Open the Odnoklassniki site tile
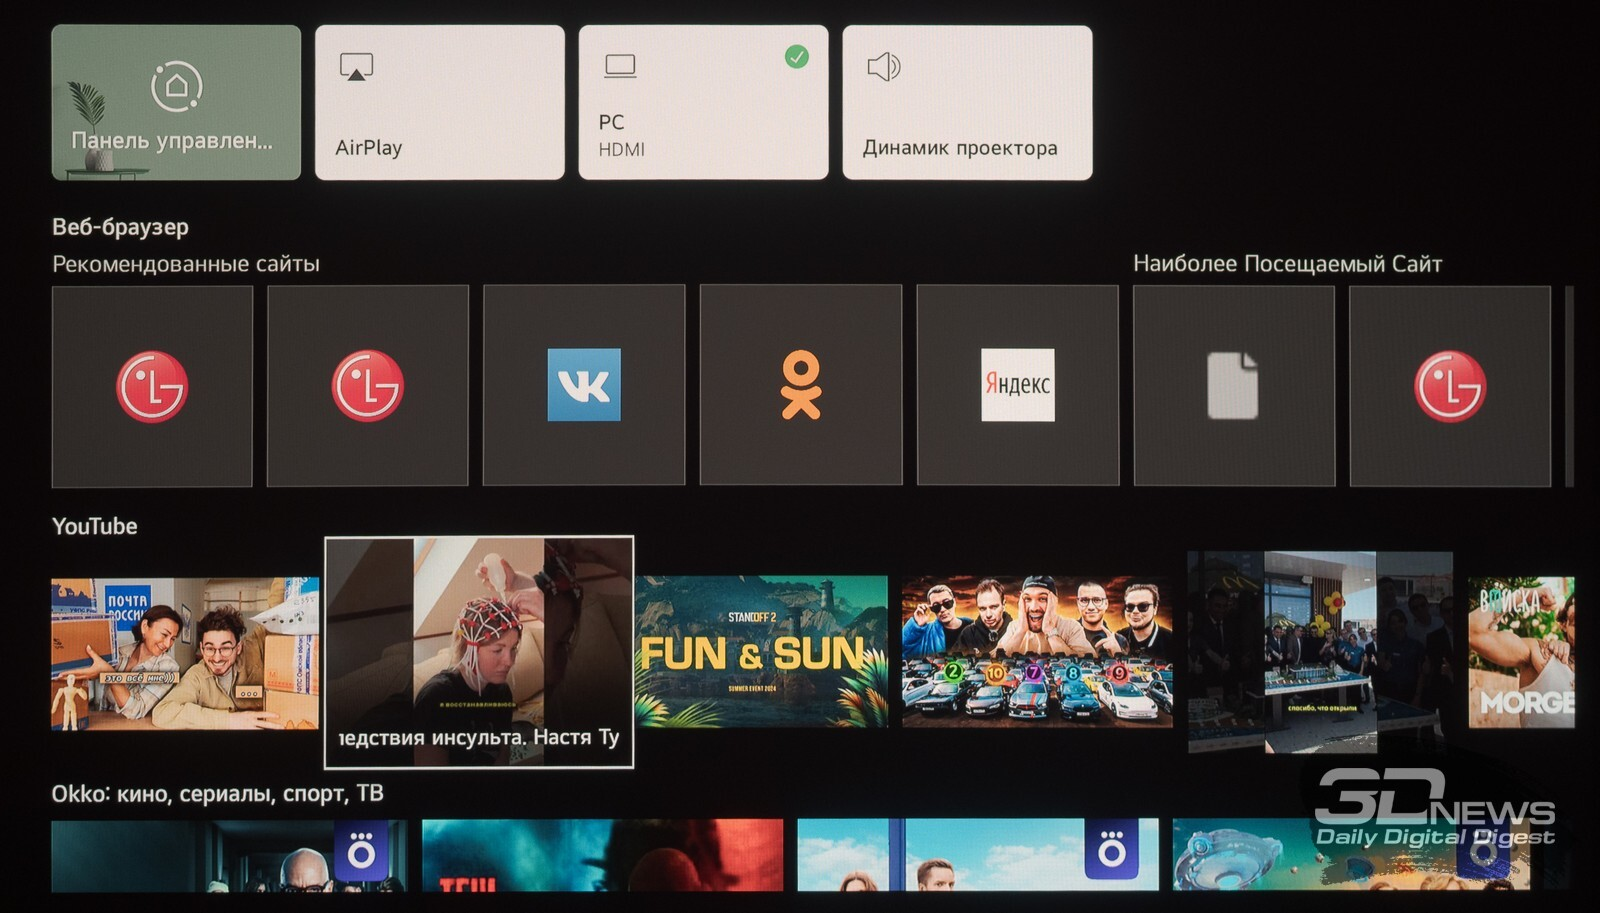Viewport: 1600px width, 913px height. (801, 385)
